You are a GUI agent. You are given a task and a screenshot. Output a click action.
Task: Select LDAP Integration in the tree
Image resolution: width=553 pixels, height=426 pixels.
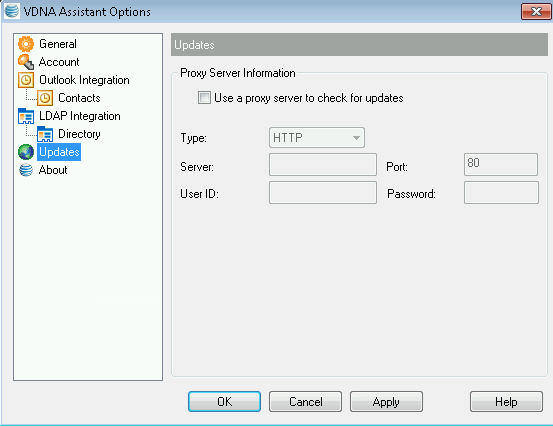click(80, 116)
